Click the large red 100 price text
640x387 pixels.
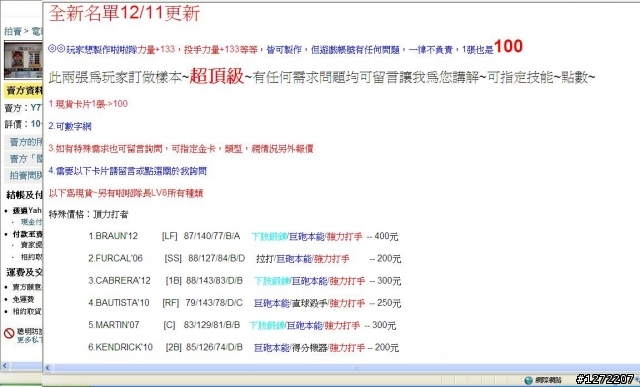(x=508, y=46)
